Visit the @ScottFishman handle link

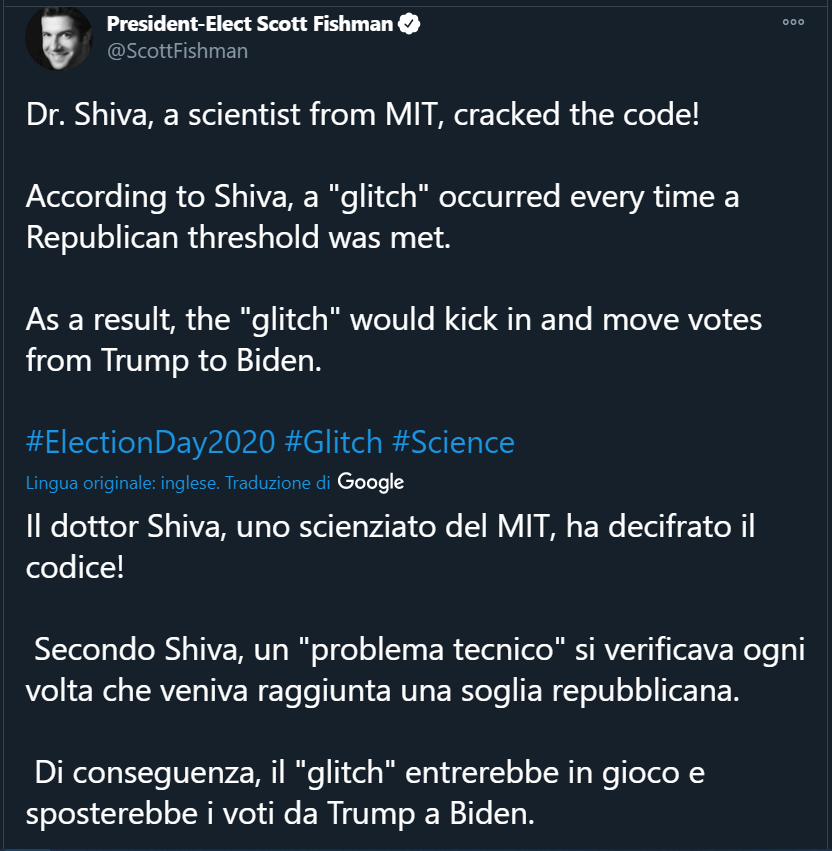click(177, 50)
